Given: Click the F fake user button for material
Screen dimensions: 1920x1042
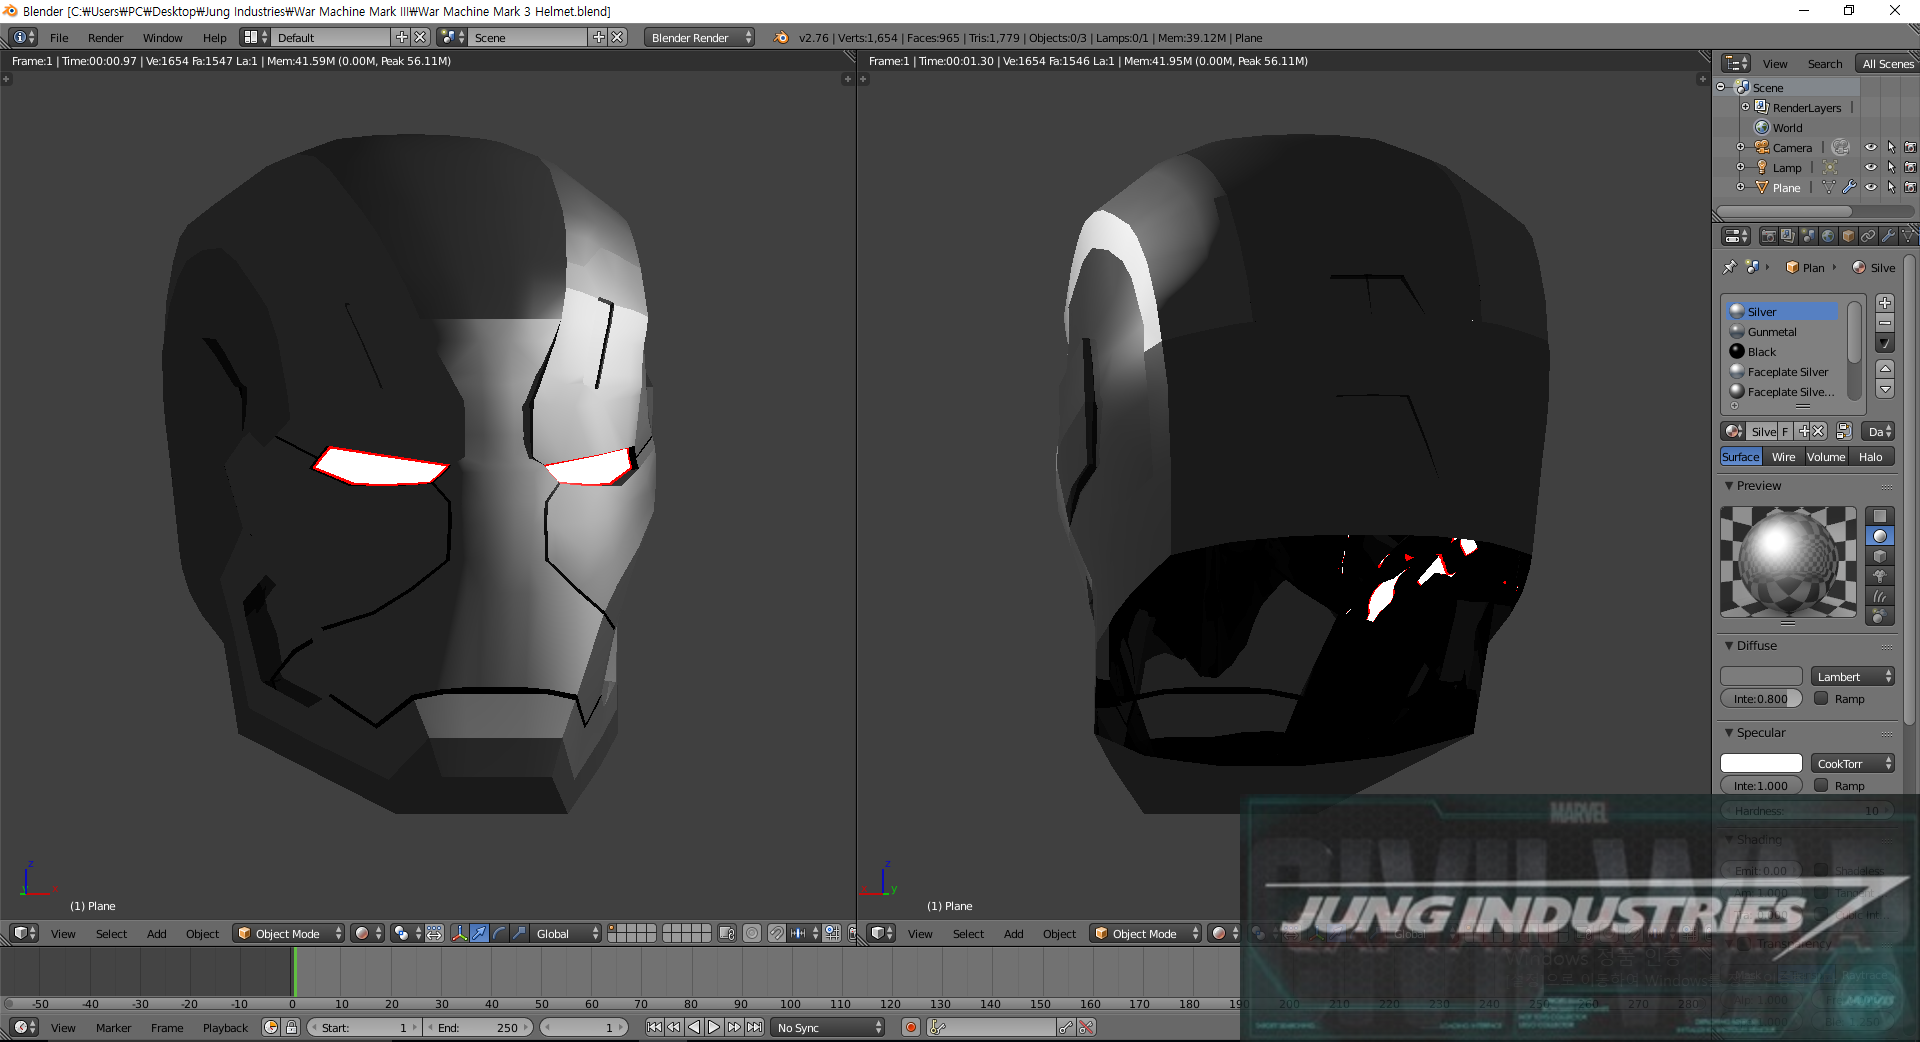Looking at the screenshot, I should tap(1785, 431).
